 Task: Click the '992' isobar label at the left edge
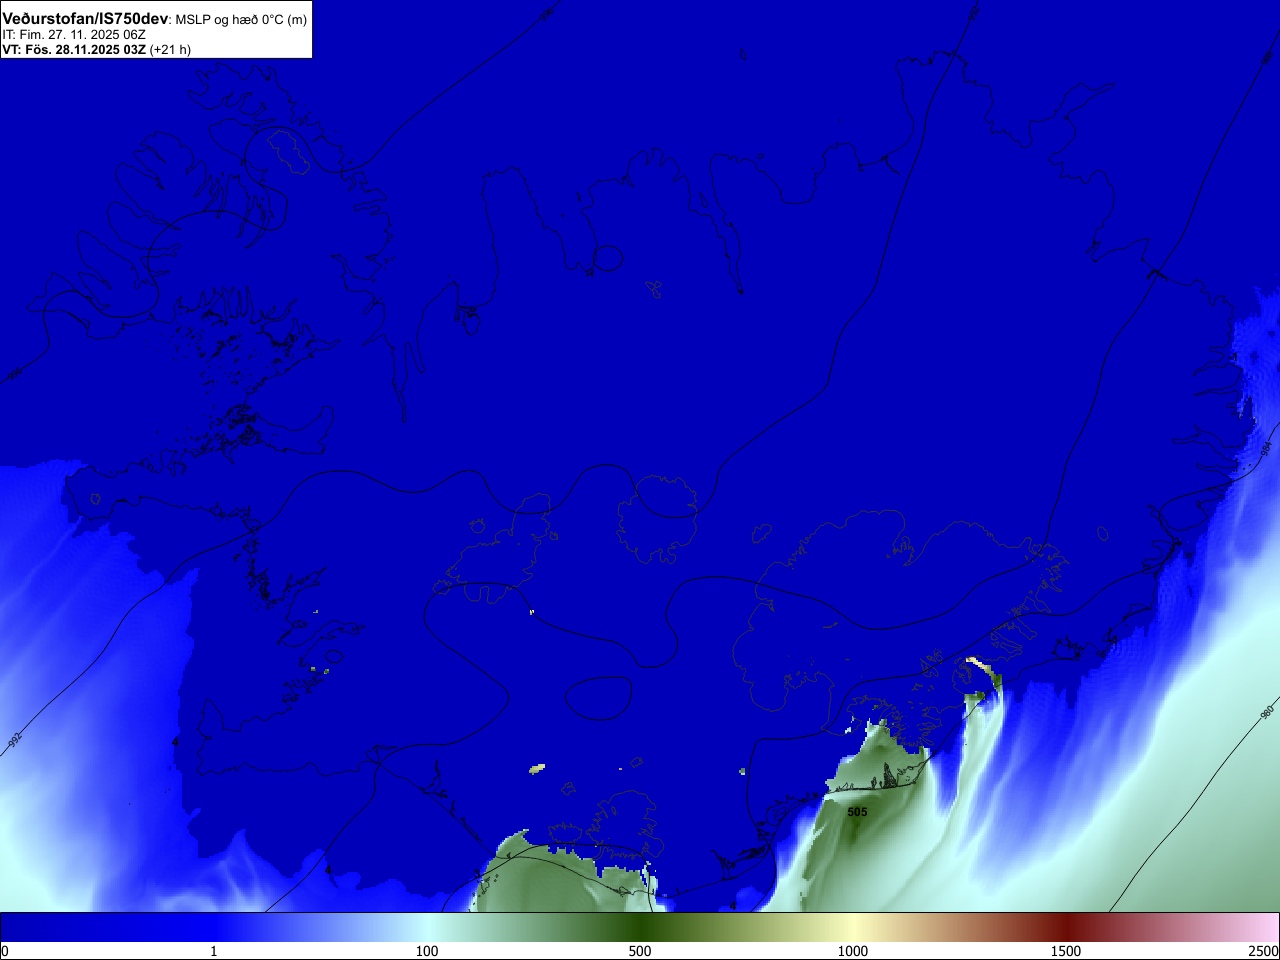(x=14, y=741)
